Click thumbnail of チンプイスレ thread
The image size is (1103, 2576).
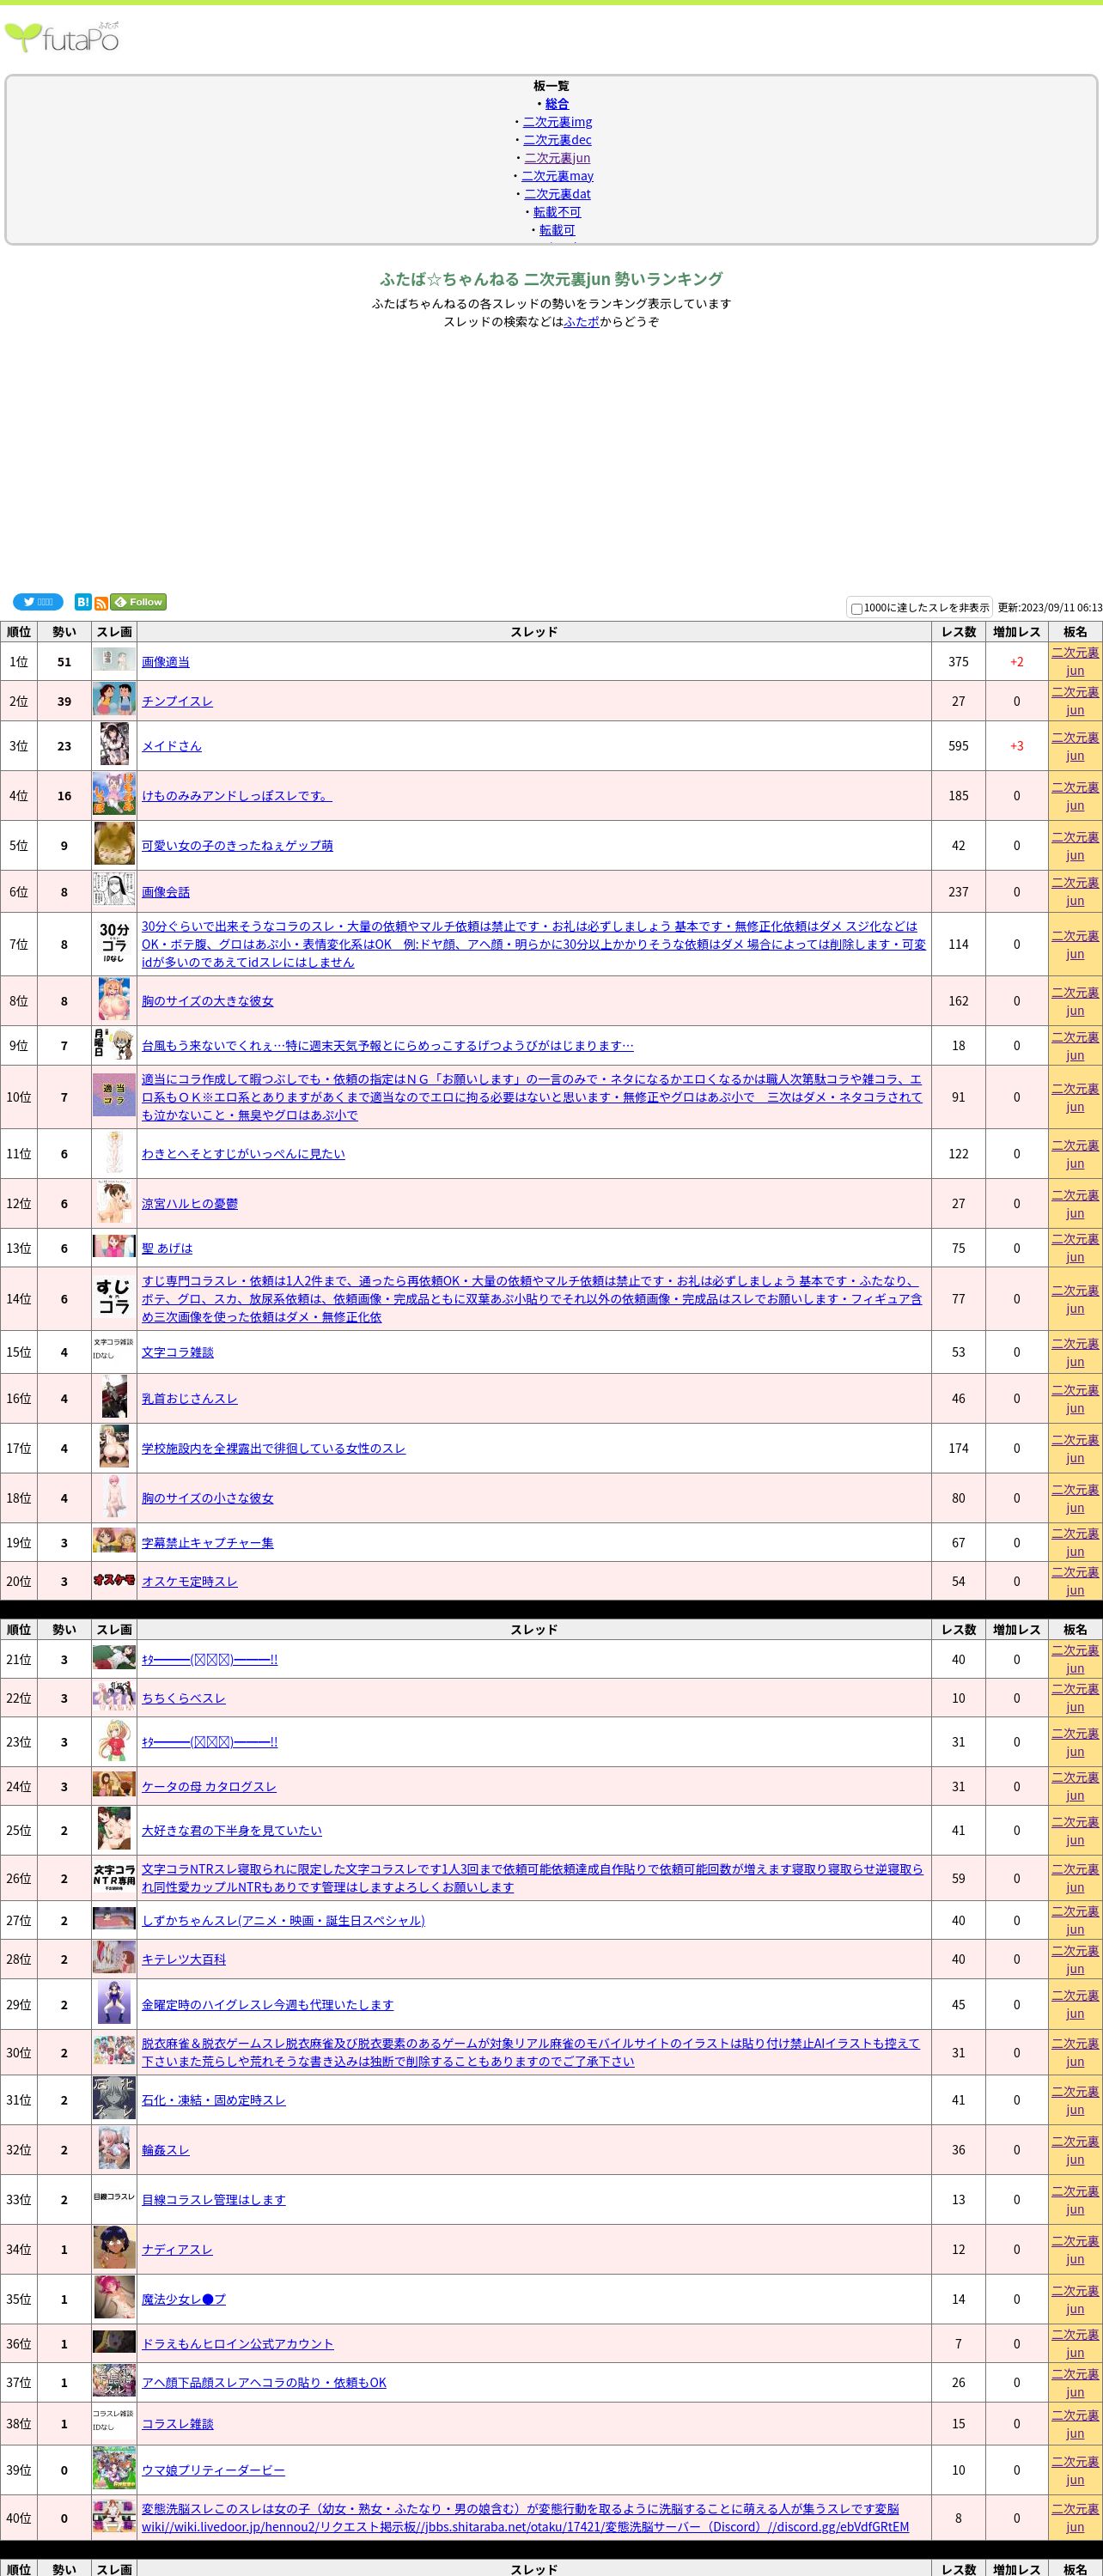pos(114,700)
